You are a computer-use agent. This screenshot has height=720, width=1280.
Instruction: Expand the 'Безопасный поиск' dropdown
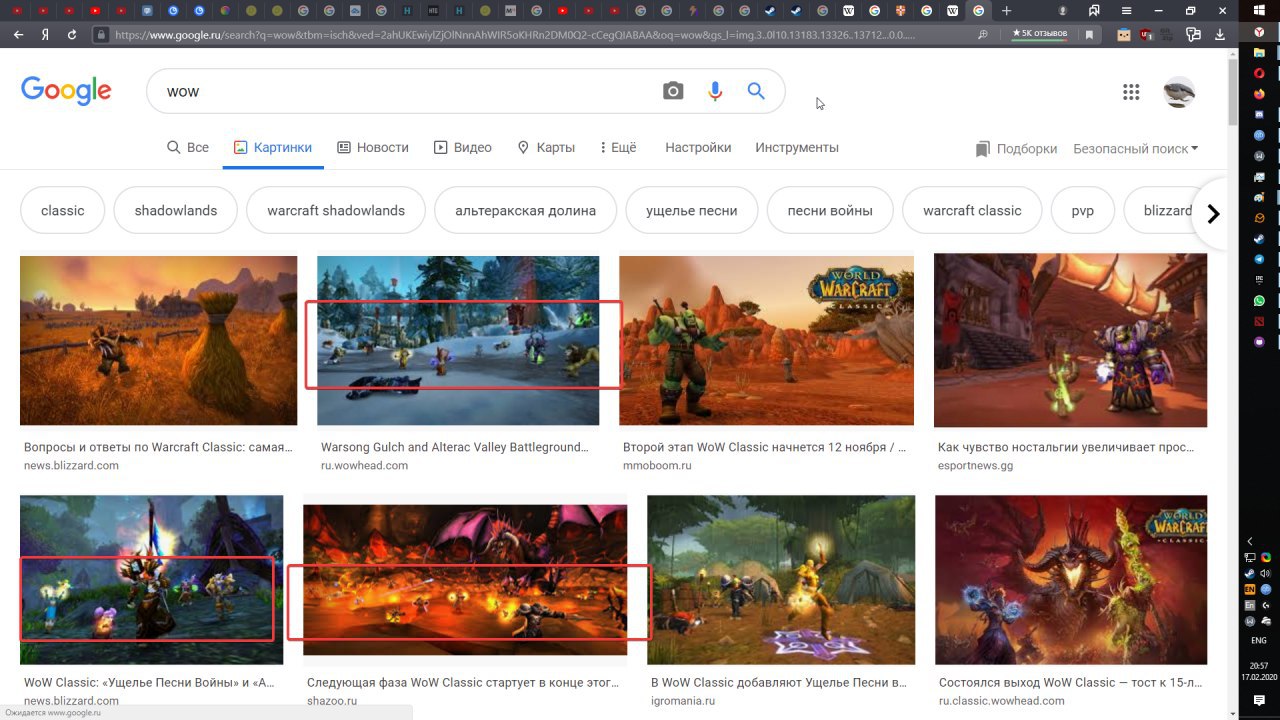point(1135,148)
